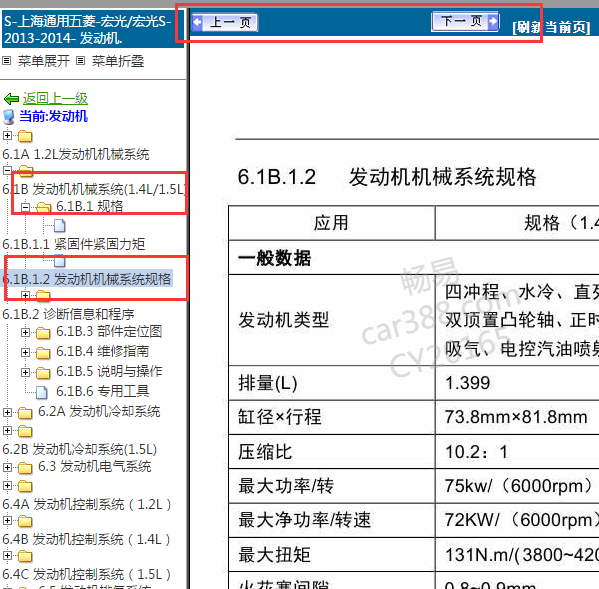The width and height of the screenshot is (599, 589).
Task: Select 6.1B 发动机机械系统(1.4L/1.5L) entry
Action: (94, 189)
